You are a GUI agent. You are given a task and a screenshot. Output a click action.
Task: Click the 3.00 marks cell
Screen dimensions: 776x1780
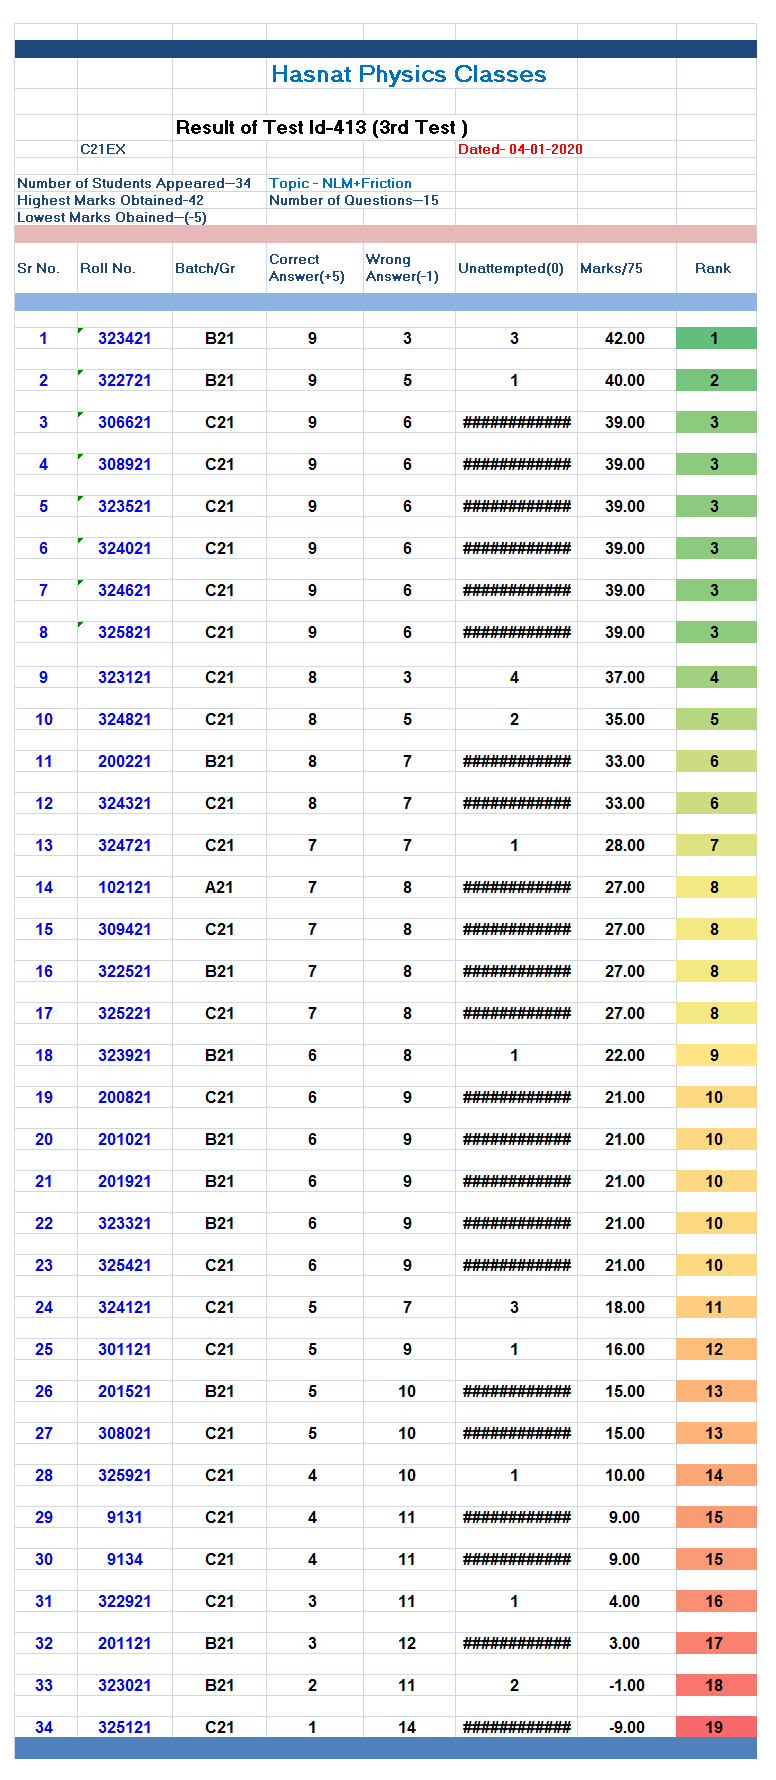[625, 1643]
